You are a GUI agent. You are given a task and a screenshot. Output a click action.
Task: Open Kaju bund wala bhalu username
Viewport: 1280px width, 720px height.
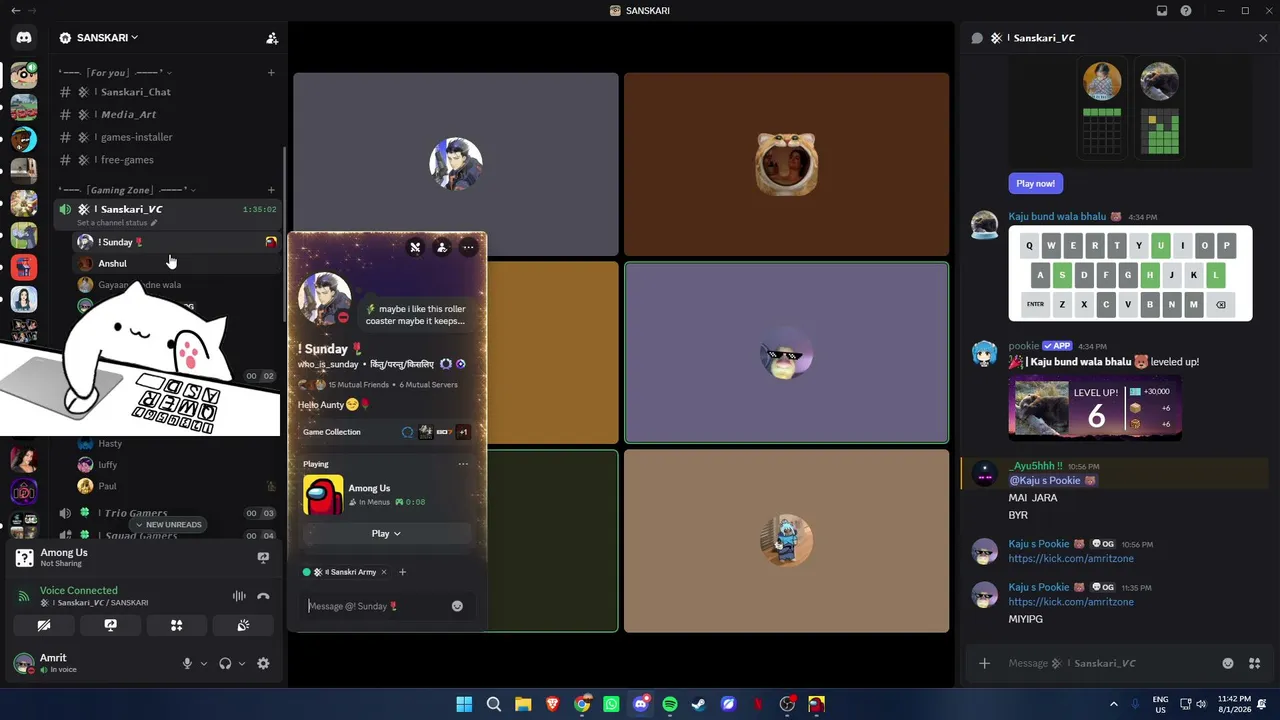click(x=1058, y=217)
